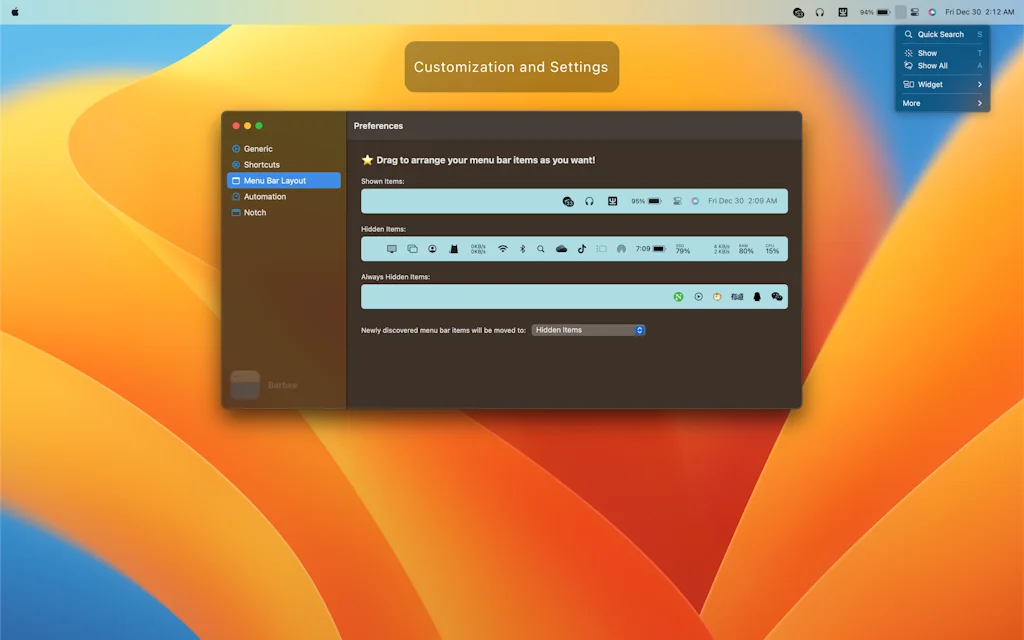Click the CPU 15% status item
Screen dimensions: 1024x640
(x=772, y=249)
